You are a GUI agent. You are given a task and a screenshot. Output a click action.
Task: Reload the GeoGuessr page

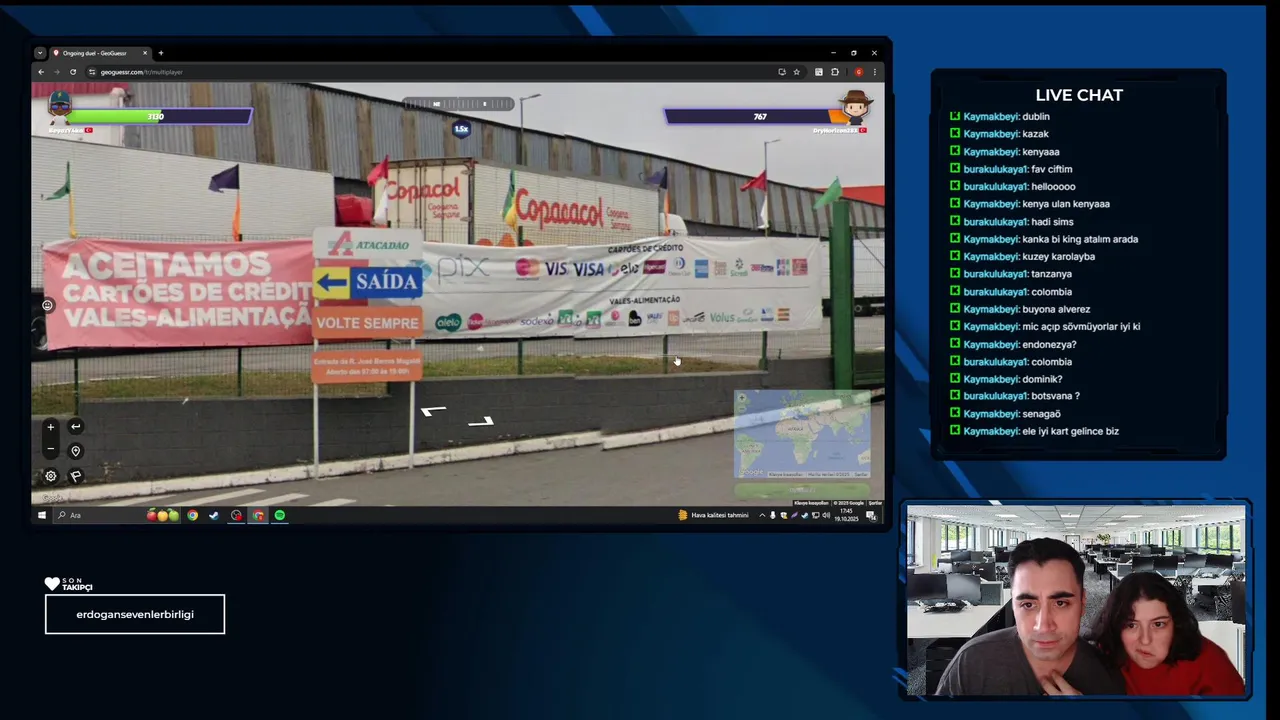click(73, 72)
